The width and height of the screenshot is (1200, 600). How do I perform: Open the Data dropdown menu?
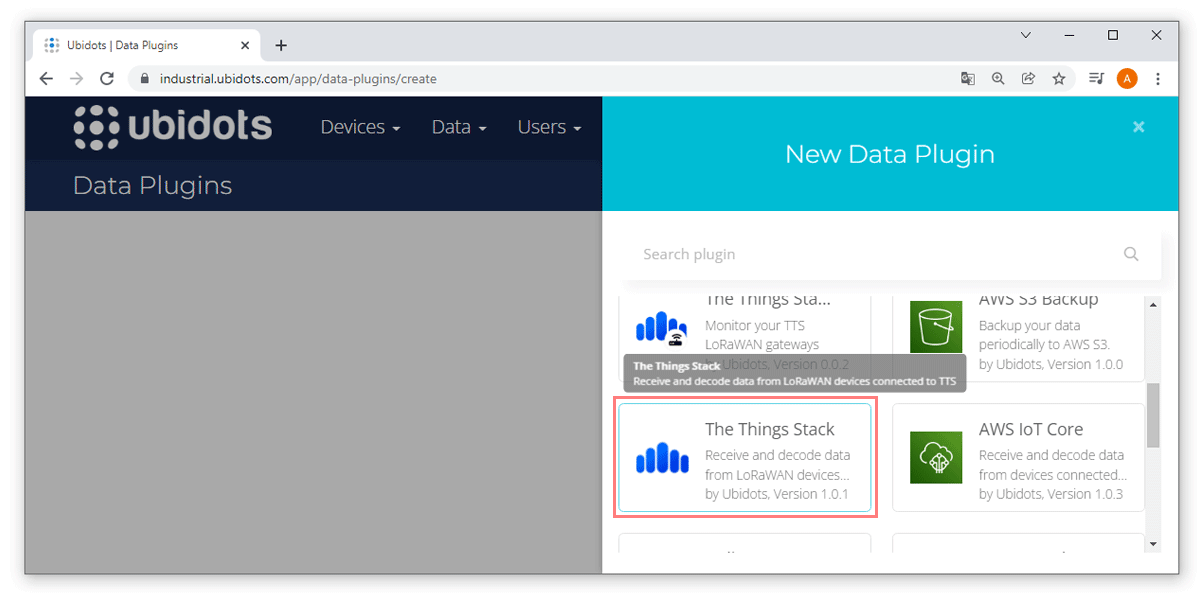459,127
